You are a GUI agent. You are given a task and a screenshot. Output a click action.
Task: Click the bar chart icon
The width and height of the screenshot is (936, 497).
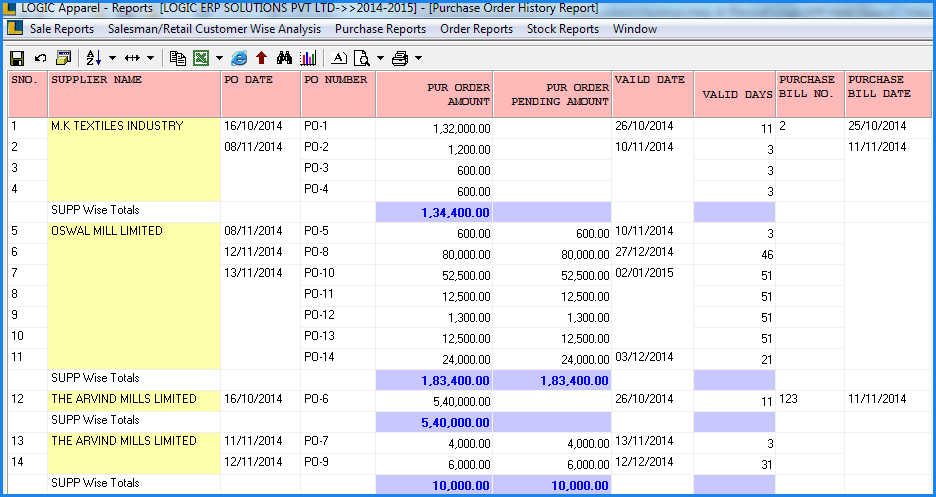tap(308, 58)
